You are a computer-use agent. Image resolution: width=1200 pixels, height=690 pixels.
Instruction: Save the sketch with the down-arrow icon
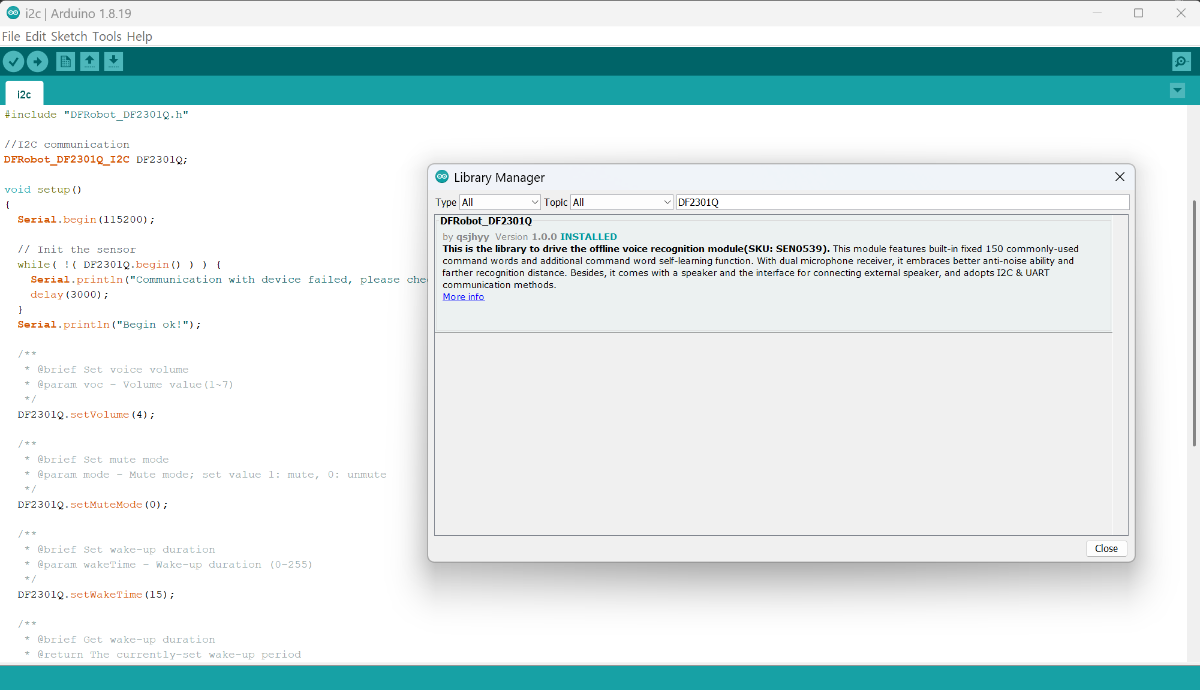click(114, 61)
